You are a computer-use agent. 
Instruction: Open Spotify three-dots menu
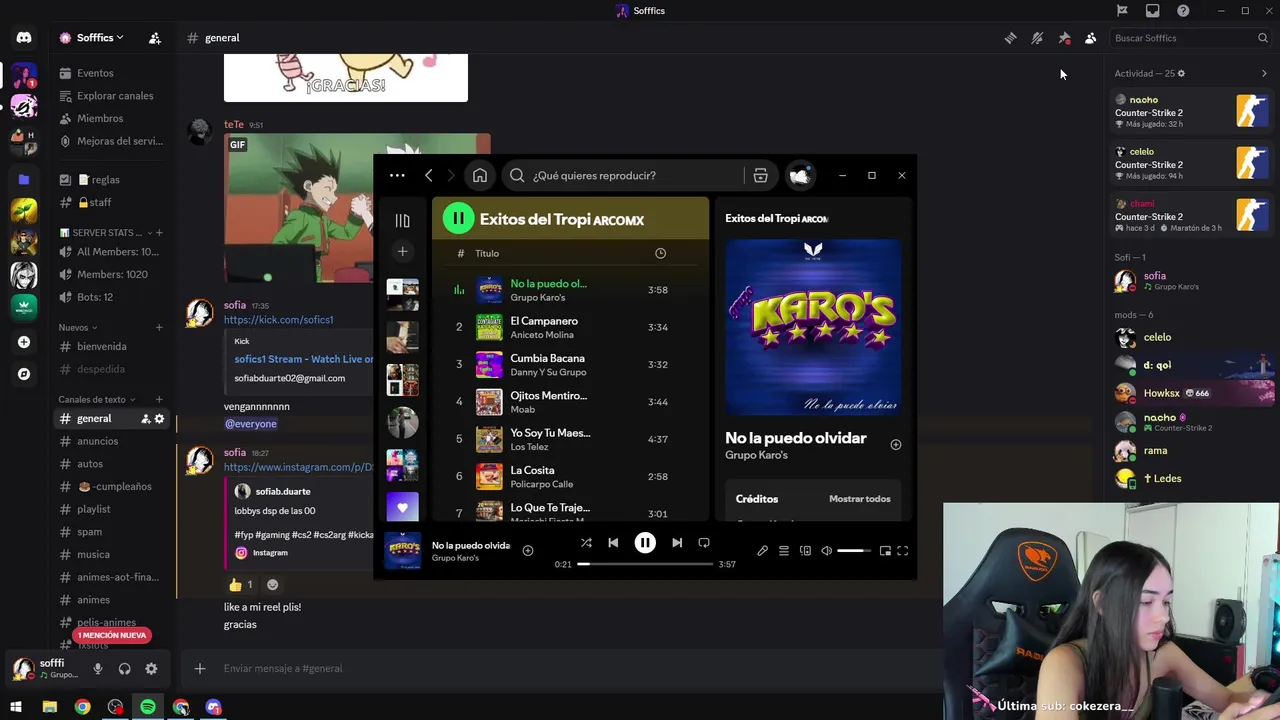[x=397, y=175]
